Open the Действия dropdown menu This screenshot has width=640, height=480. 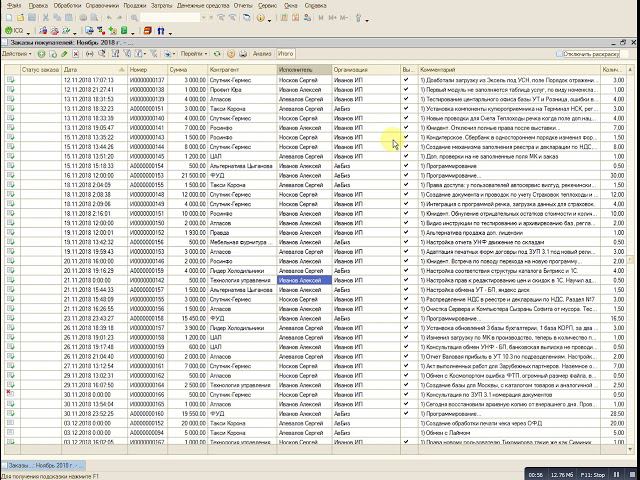point(16,54)
